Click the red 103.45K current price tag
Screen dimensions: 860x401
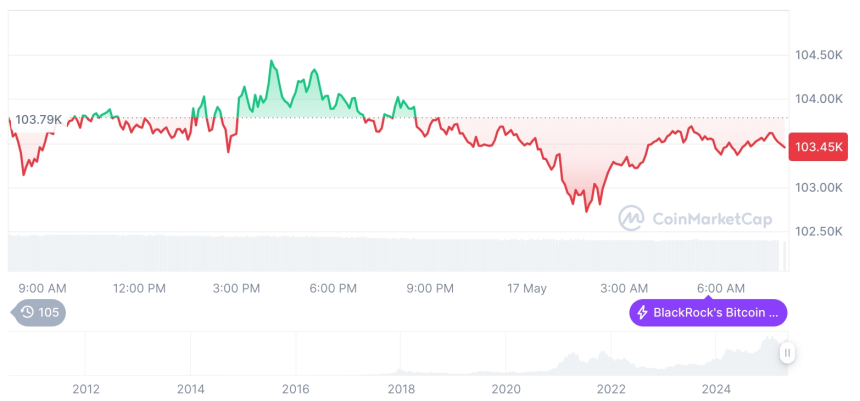pos(818,148)
